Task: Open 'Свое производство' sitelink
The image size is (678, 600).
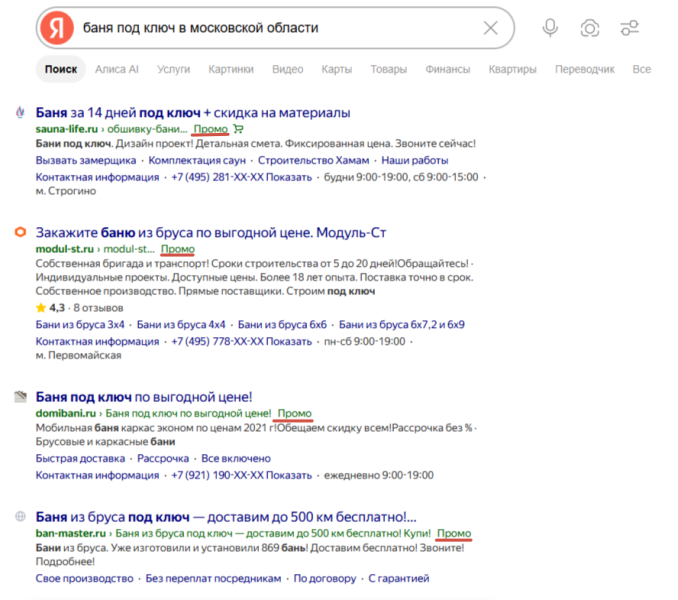Action: [x=84, y=578]
